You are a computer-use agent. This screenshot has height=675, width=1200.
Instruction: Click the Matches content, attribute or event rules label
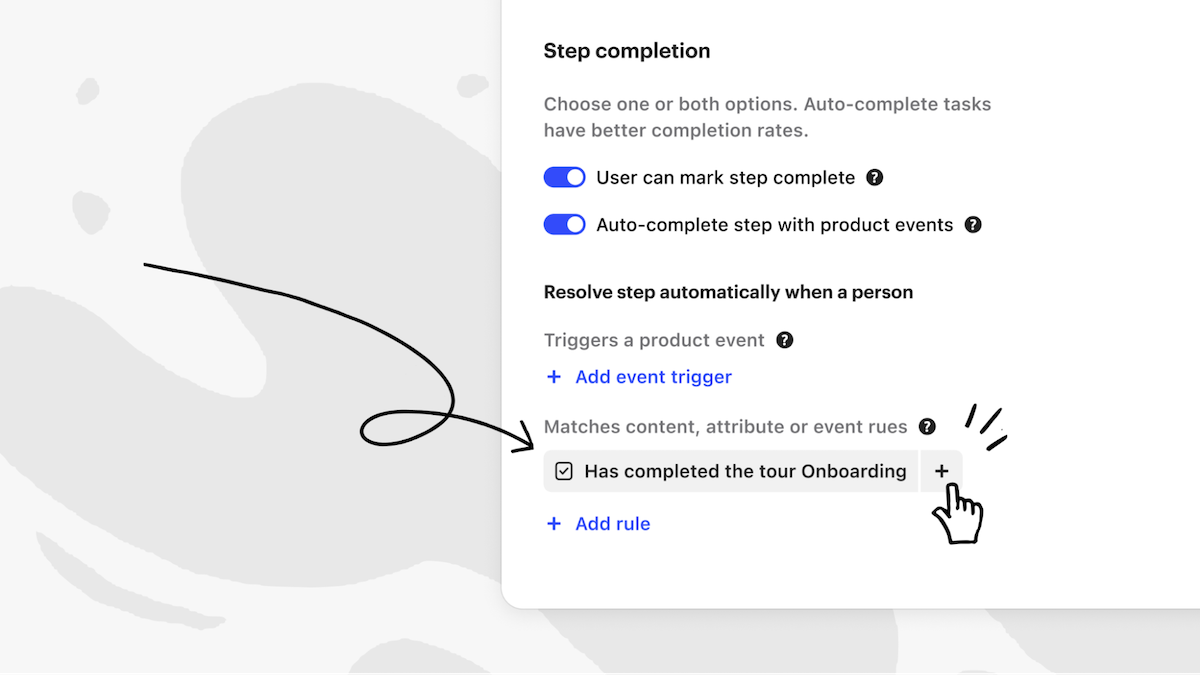(x=725, y=427)
